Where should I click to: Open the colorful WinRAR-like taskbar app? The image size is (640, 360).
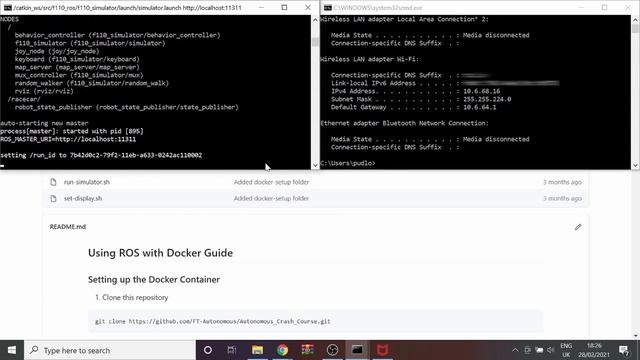point(307,350)
